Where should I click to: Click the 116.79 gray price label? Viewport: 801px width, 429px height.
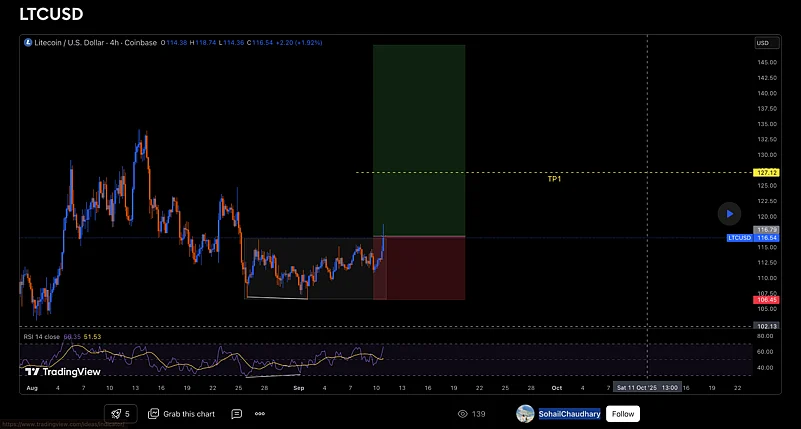point(766,230)
